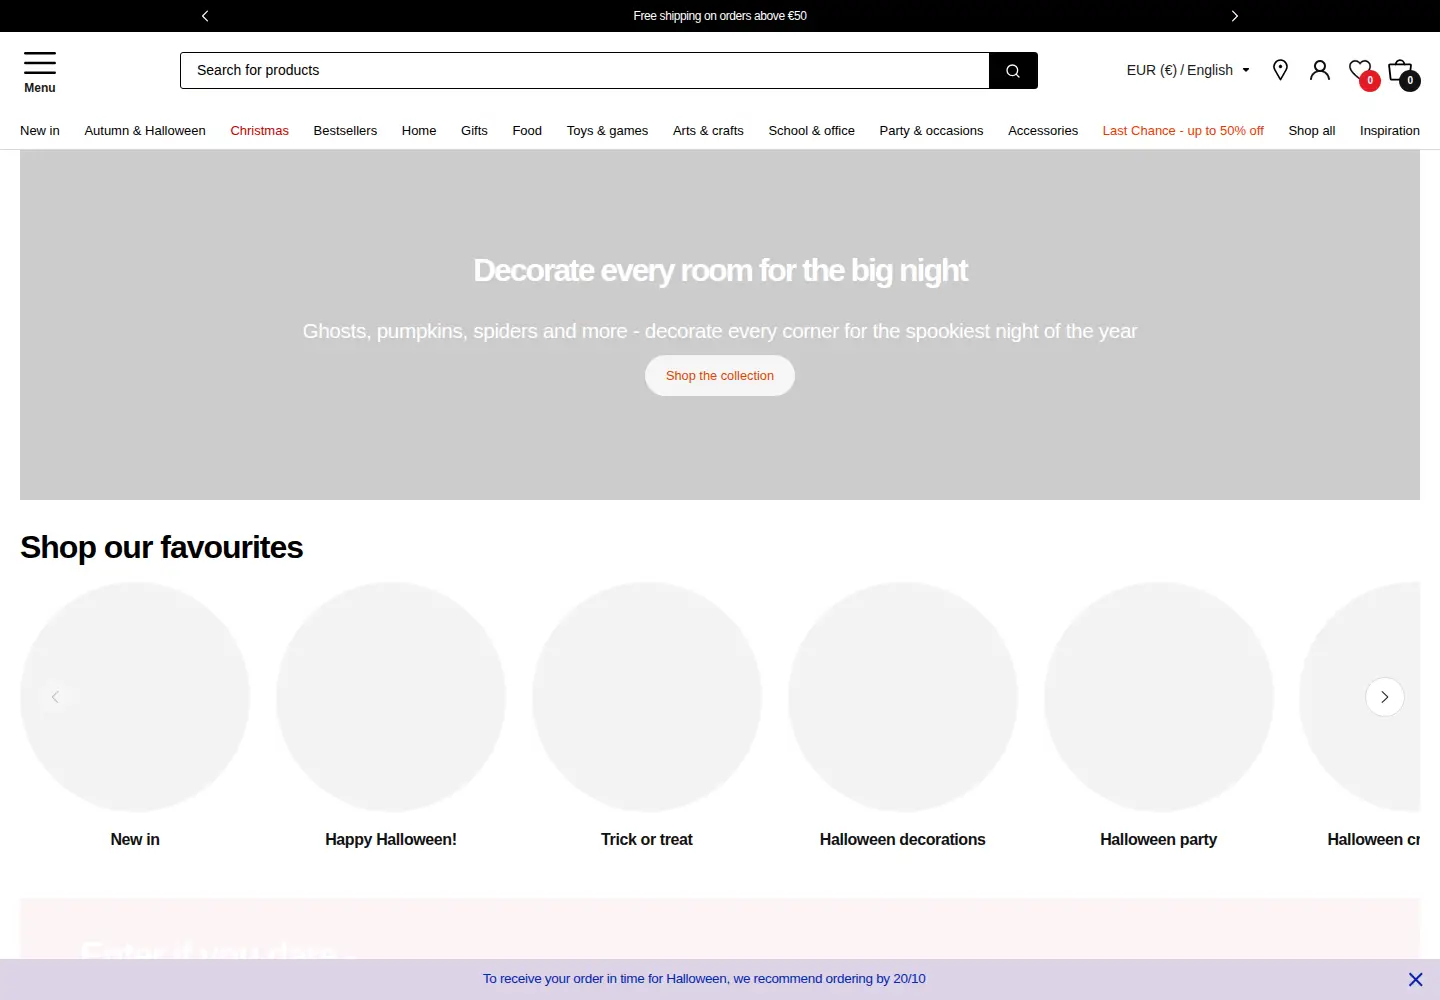
Task: Show previous announcement in top bar
Action: pyautogui.click(x=205, y=16)
